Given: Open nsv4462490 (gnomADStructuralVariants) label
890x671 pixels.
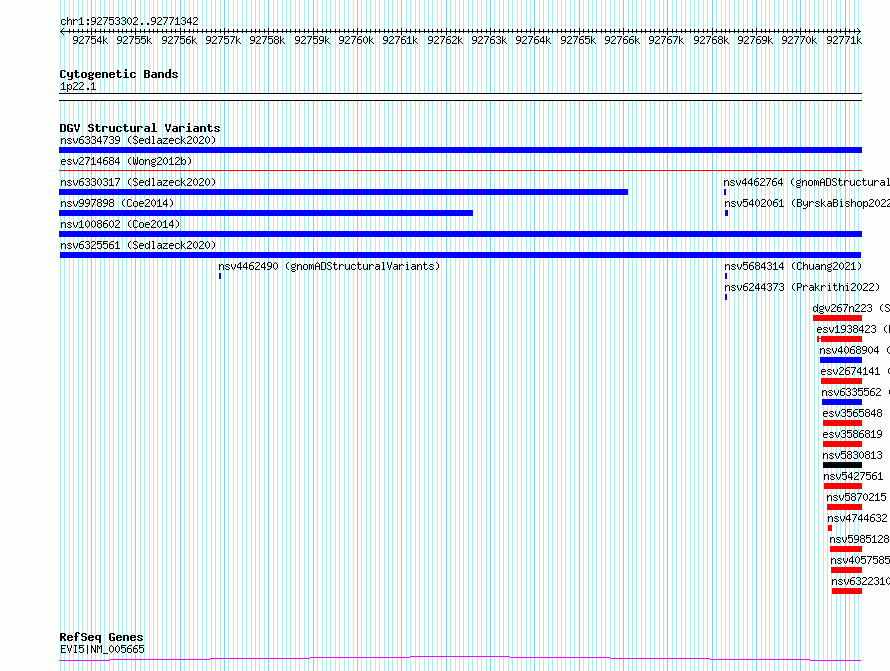Looking at the screenshot, I should coord(329,266).
